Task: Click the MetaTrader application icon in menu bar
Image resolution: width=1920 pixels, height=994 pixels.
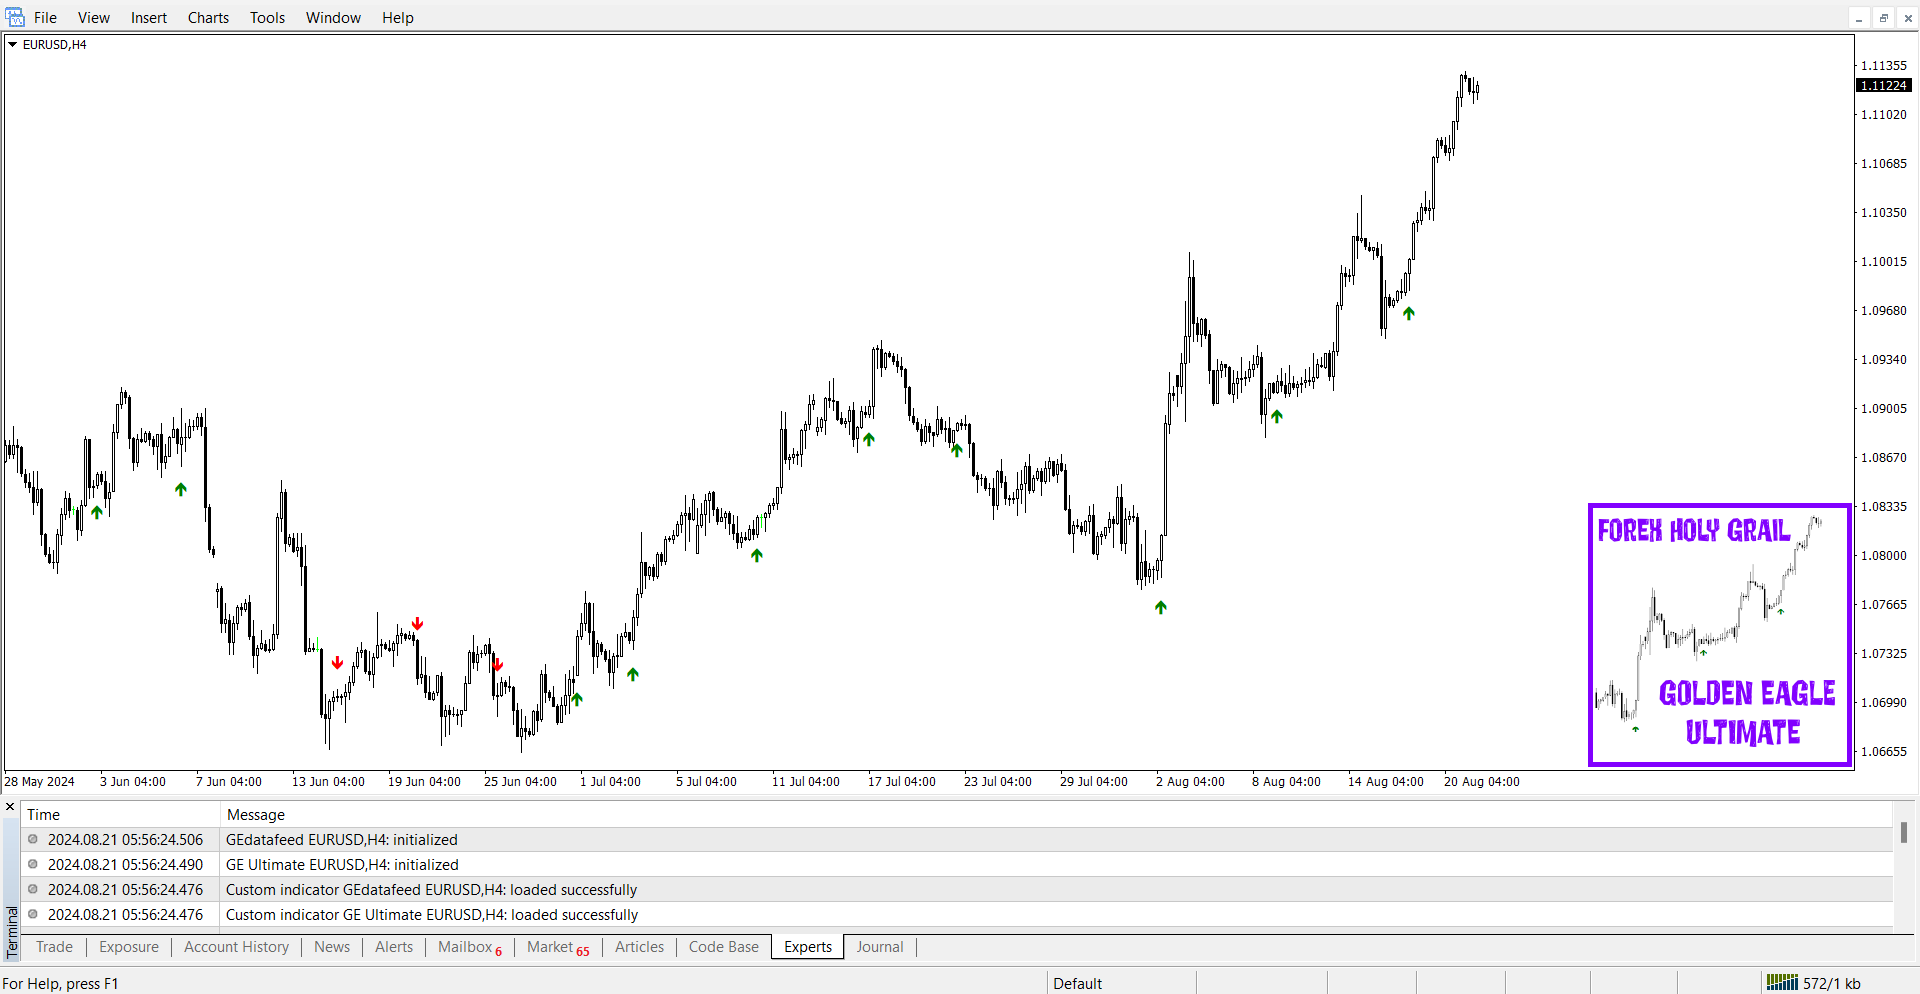Action: (x=14, y=17)
